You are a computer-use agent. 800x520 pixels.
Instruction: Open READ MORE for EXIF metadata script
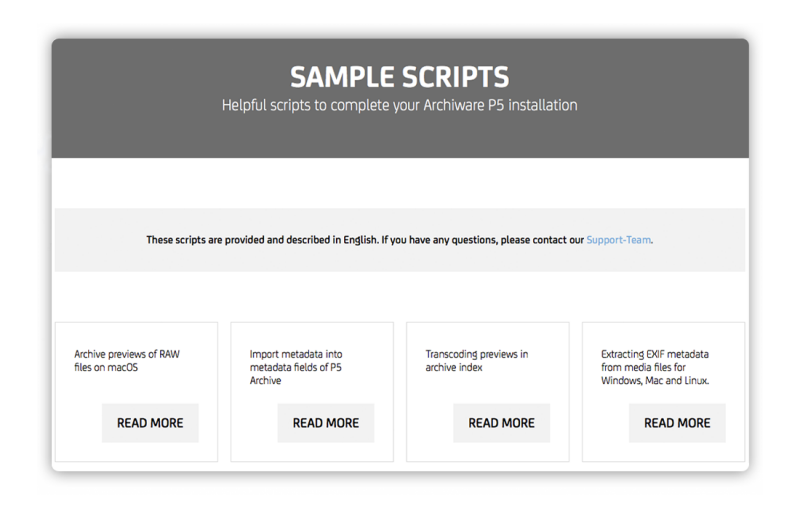point(677,423)
